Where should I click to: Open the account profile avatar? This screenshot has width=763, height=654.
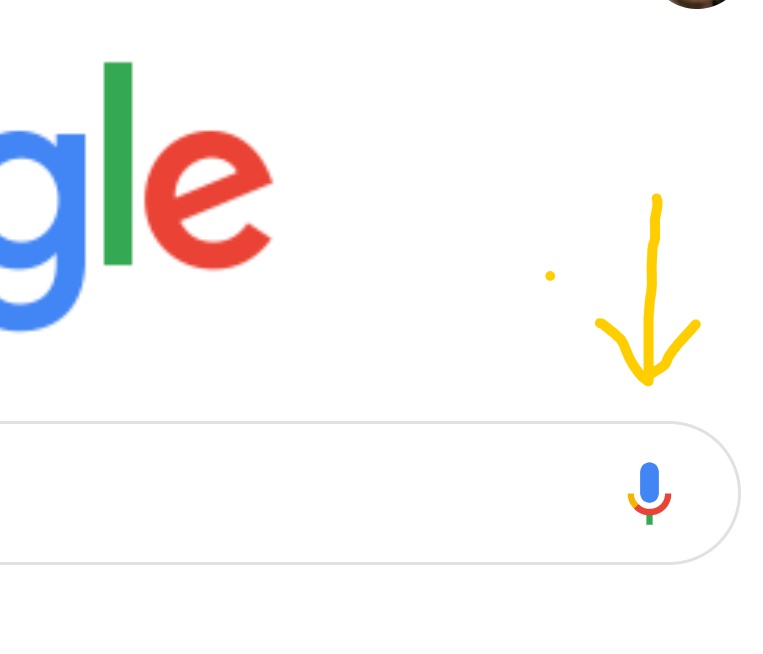point(697,3)
